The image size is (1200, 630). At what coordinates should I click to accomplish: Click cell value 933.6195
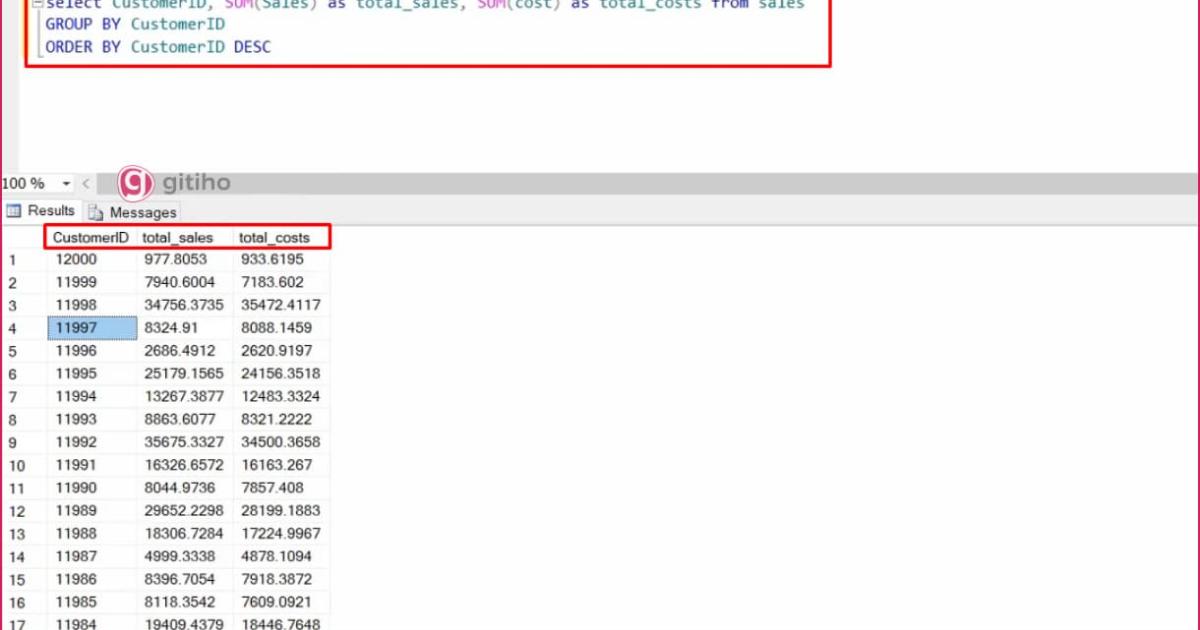[x=281, y=259]
